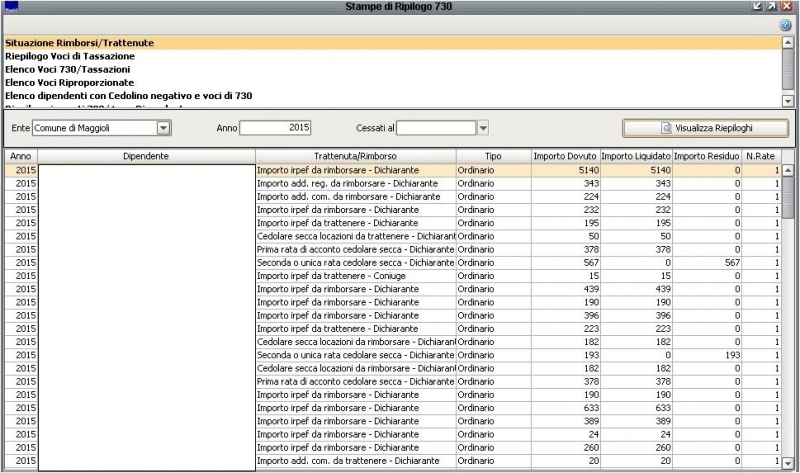Viewport: 800px width, 473px height.
Task: Focus the Cessati al date field
Action: [436, 128]
